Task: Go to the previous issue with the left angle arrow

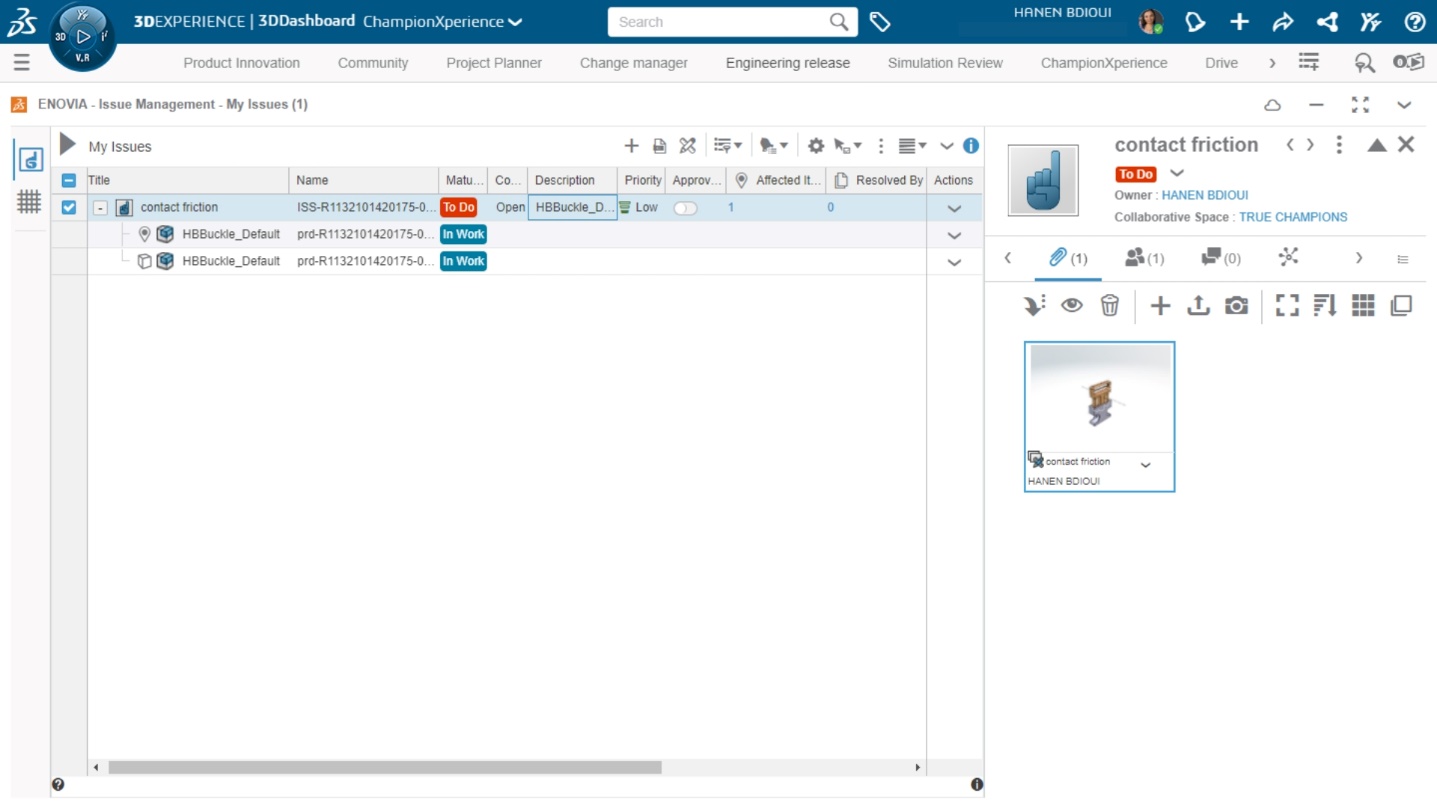Action: [1290, 145]
